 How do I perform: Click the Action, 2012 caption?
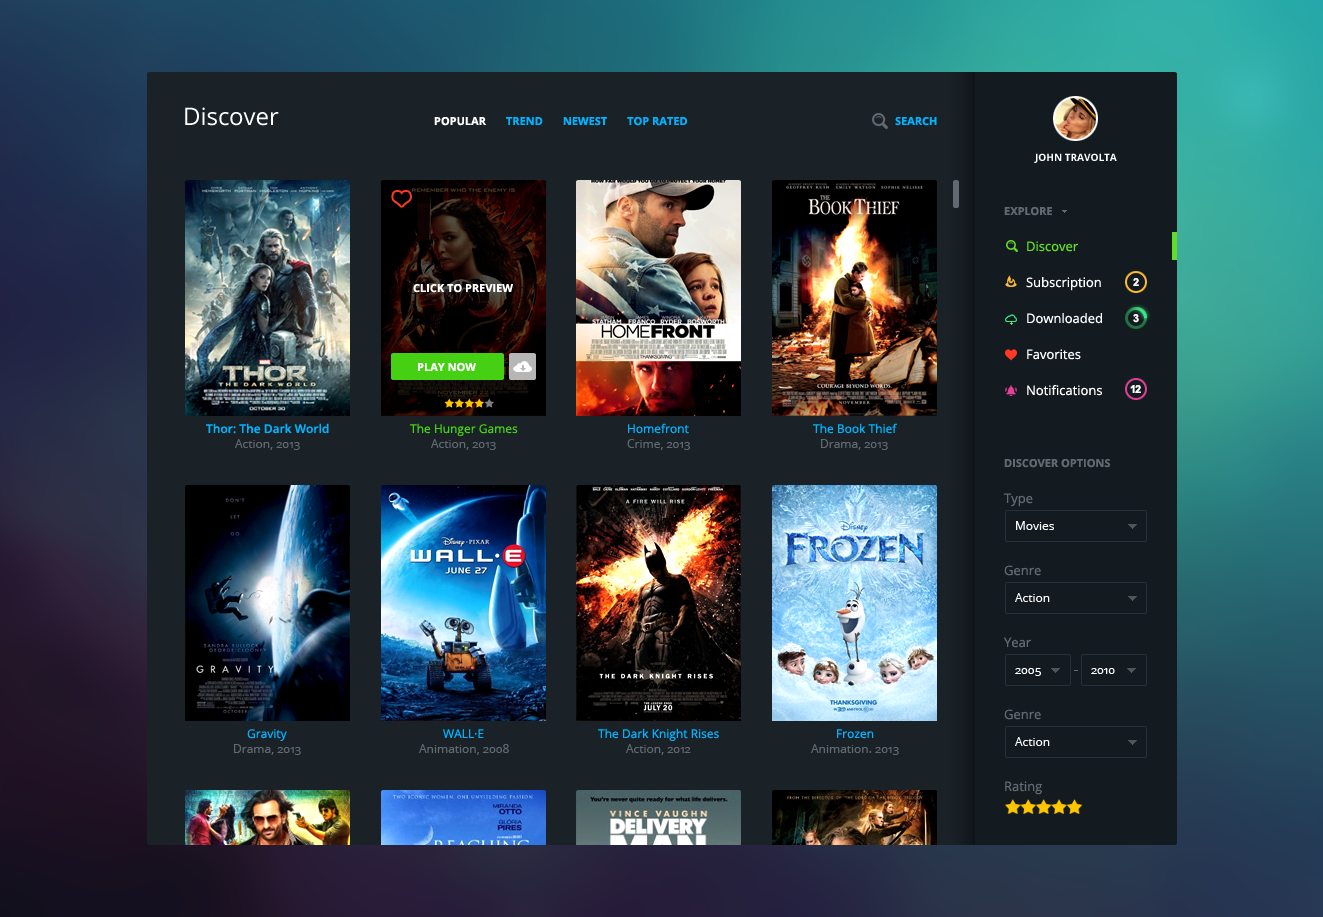[x=658, y=749]
